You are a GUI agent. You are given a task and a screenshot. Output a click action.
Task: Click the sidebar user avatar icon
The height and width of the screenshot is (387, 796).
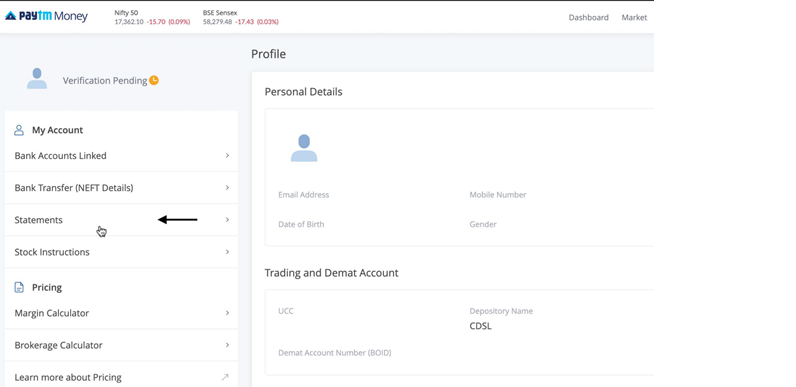point(37,79)
